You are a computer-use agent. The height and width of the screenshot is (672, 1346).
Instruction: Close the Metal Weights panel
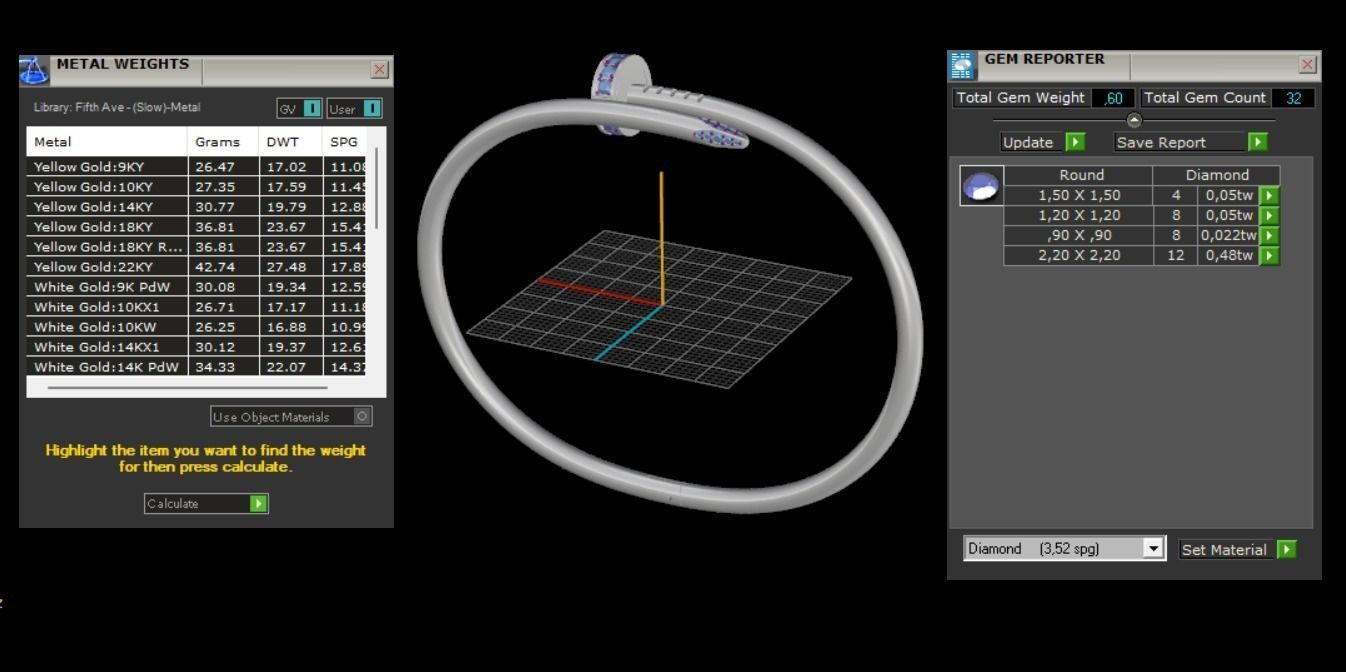click(379, 70)
